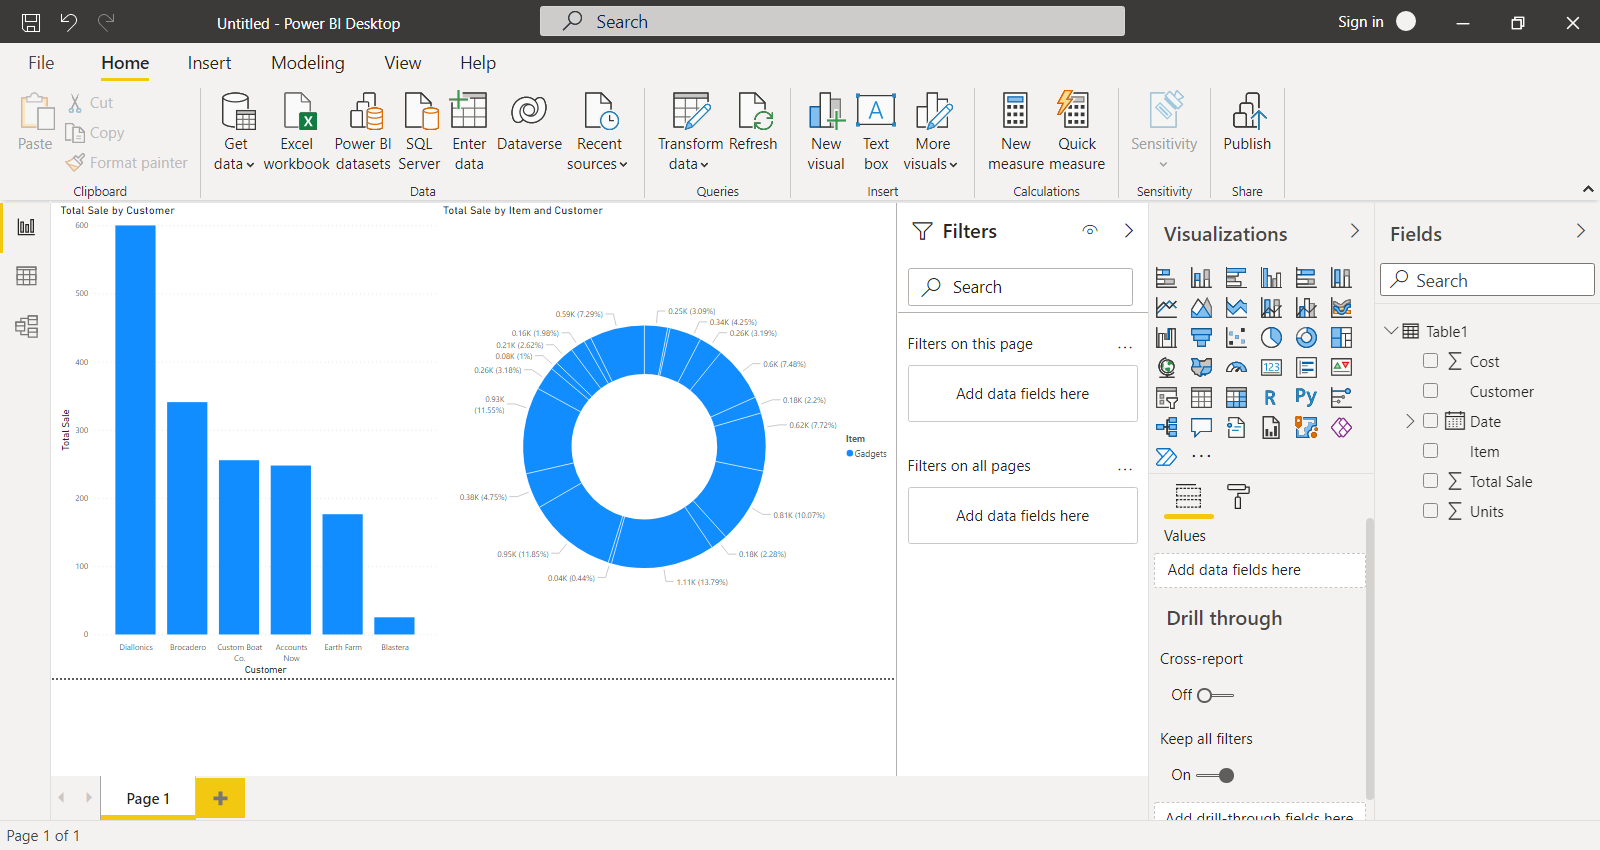Select the Gauge visual
This screenshot has width=1600, height=850.
(x=1236, y=368)
